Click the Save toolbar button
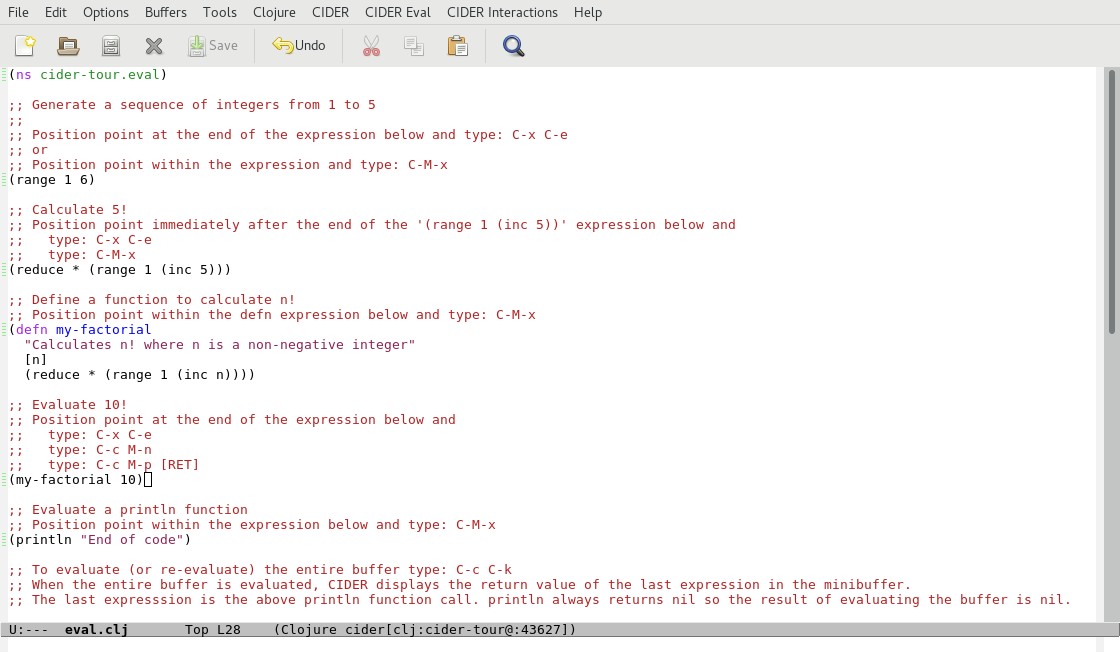This screenshot has width=1120, height=652. click(x=213, y=46)
